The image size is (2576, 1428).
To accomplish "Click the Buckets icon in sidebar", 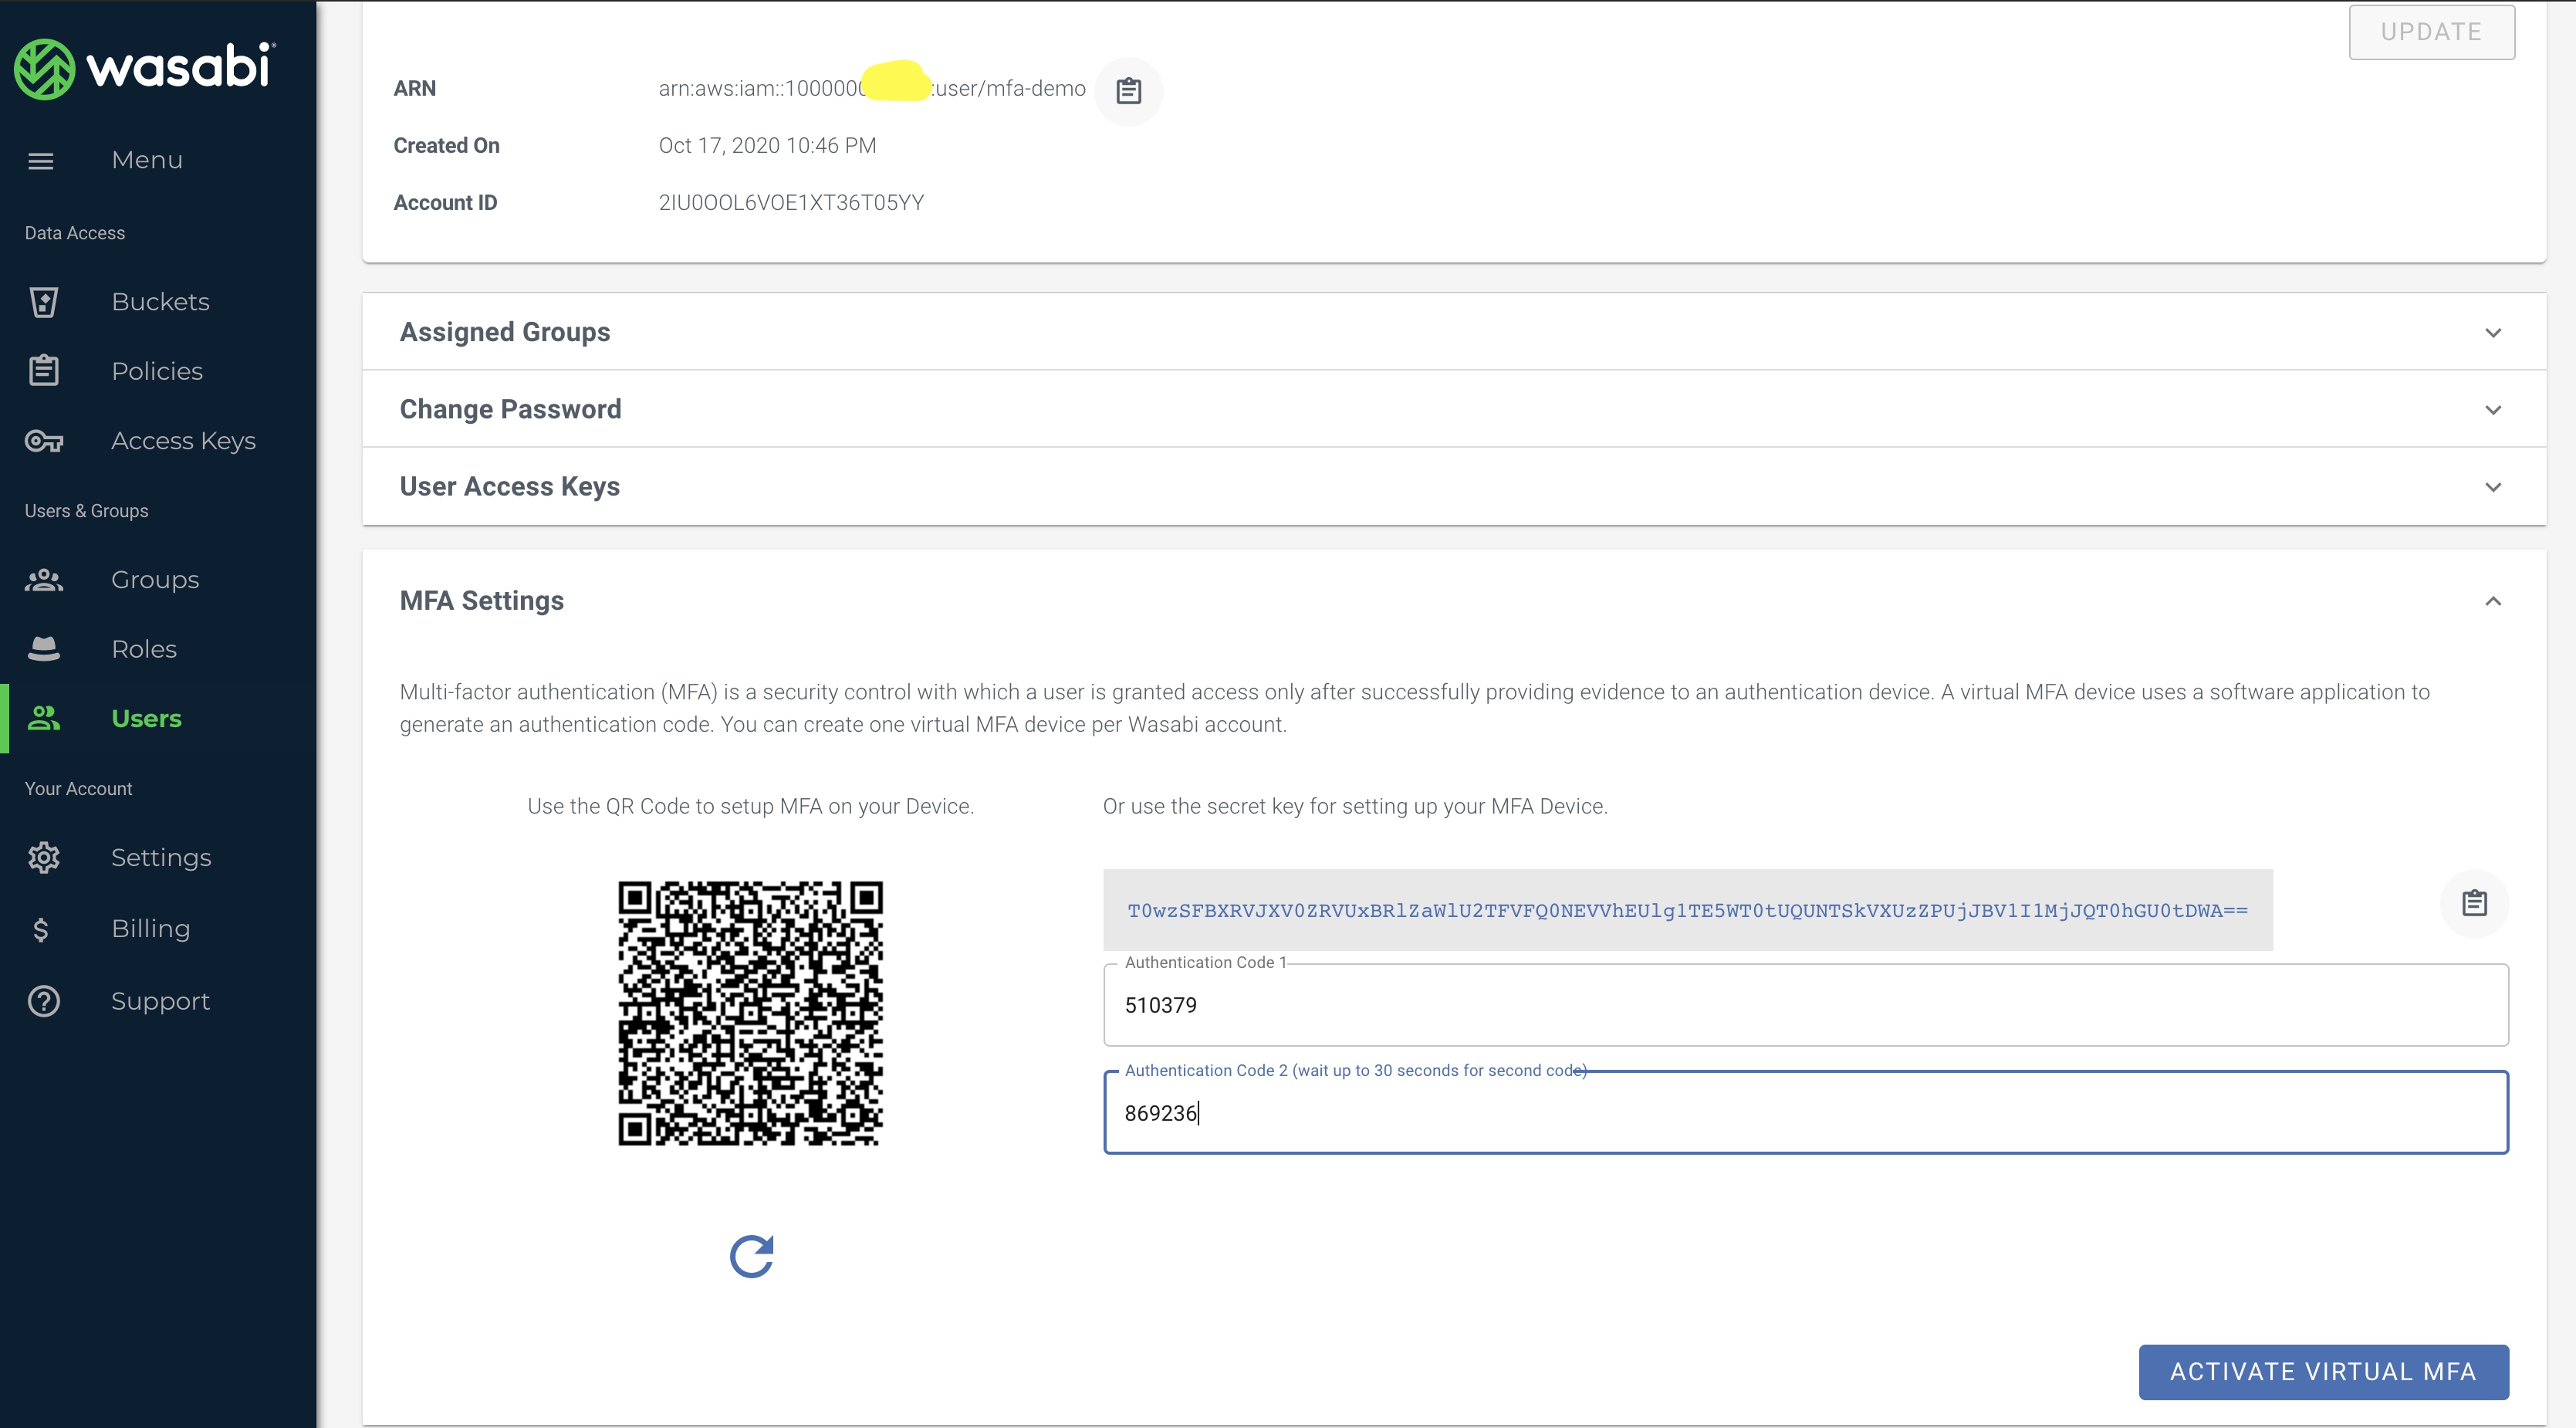I will [44, 301].
